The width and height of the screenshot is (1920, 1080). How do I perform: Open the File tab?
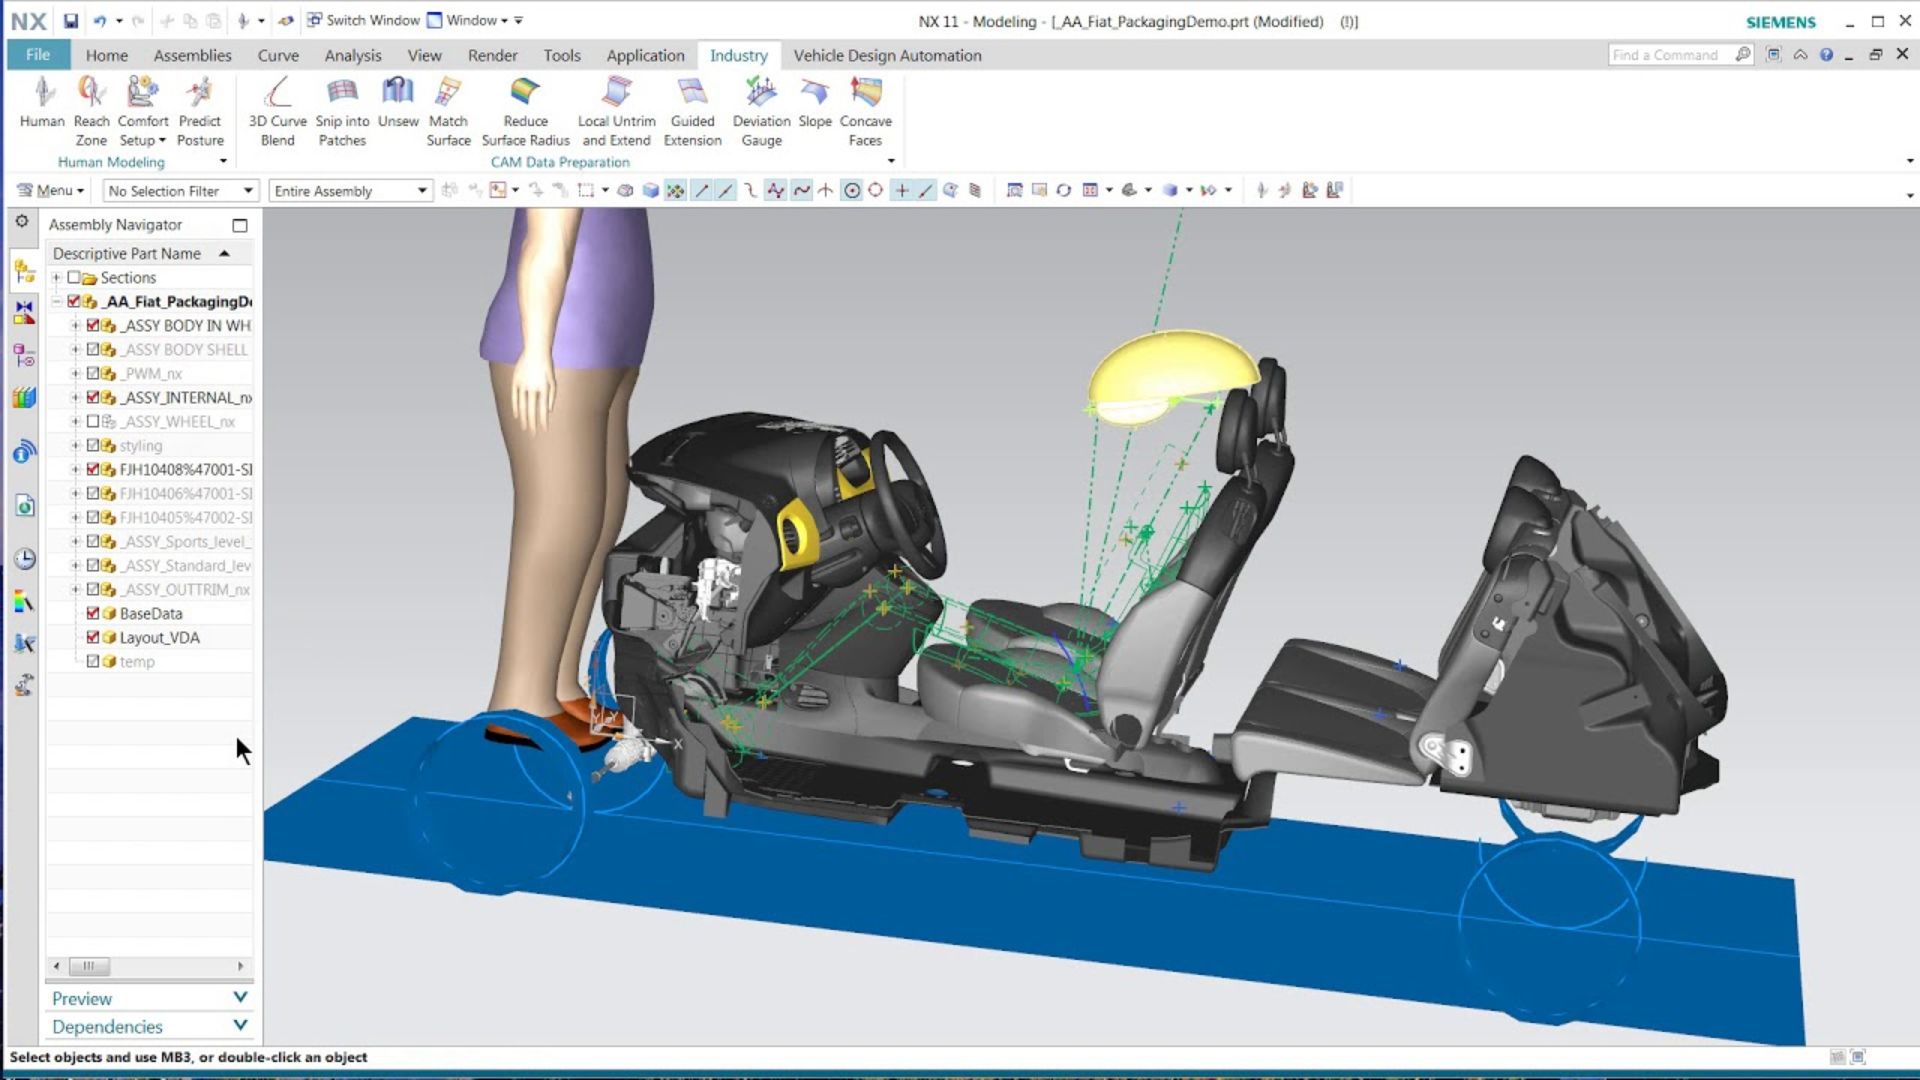[38, 55]
